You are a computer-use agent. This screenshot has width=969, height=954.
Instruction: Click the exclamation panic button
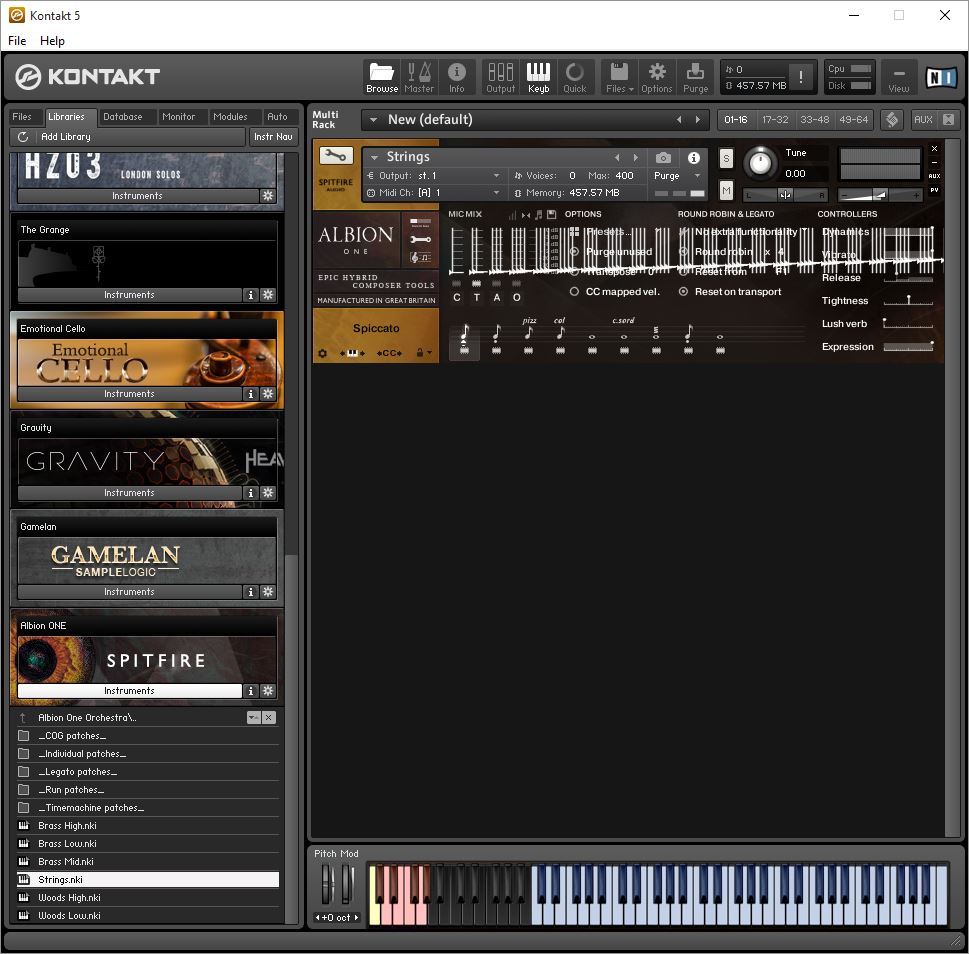pyautogui.click(x=801, y=77)
